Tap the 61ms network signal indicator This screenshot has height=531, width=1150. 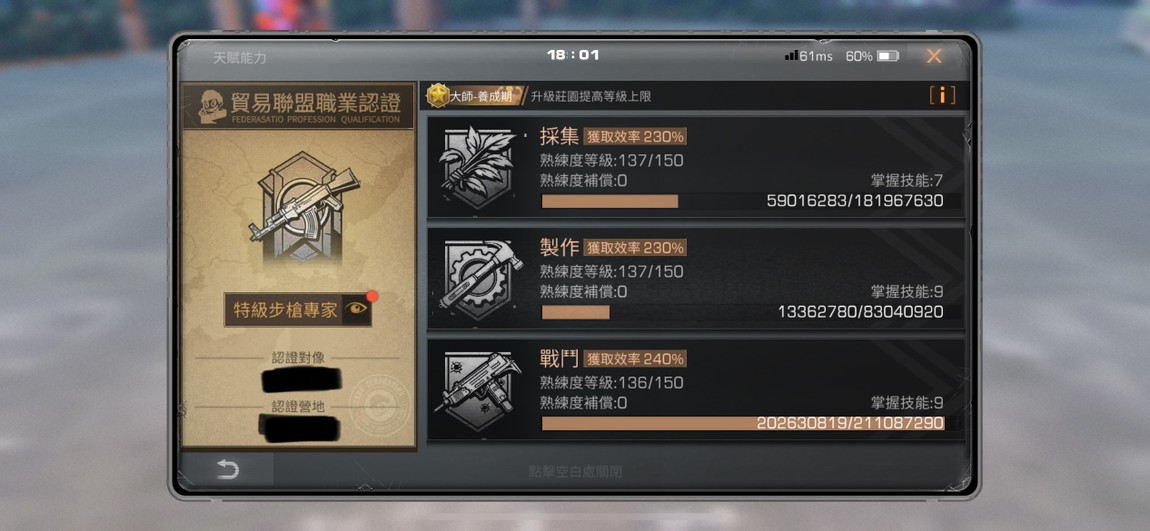point(808,56)
